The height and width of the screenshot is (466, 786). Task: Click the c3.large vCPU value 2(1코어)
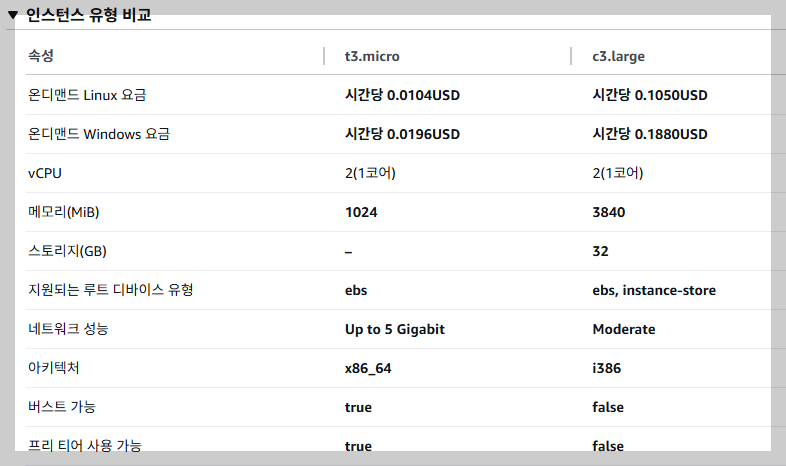point(618,173)
